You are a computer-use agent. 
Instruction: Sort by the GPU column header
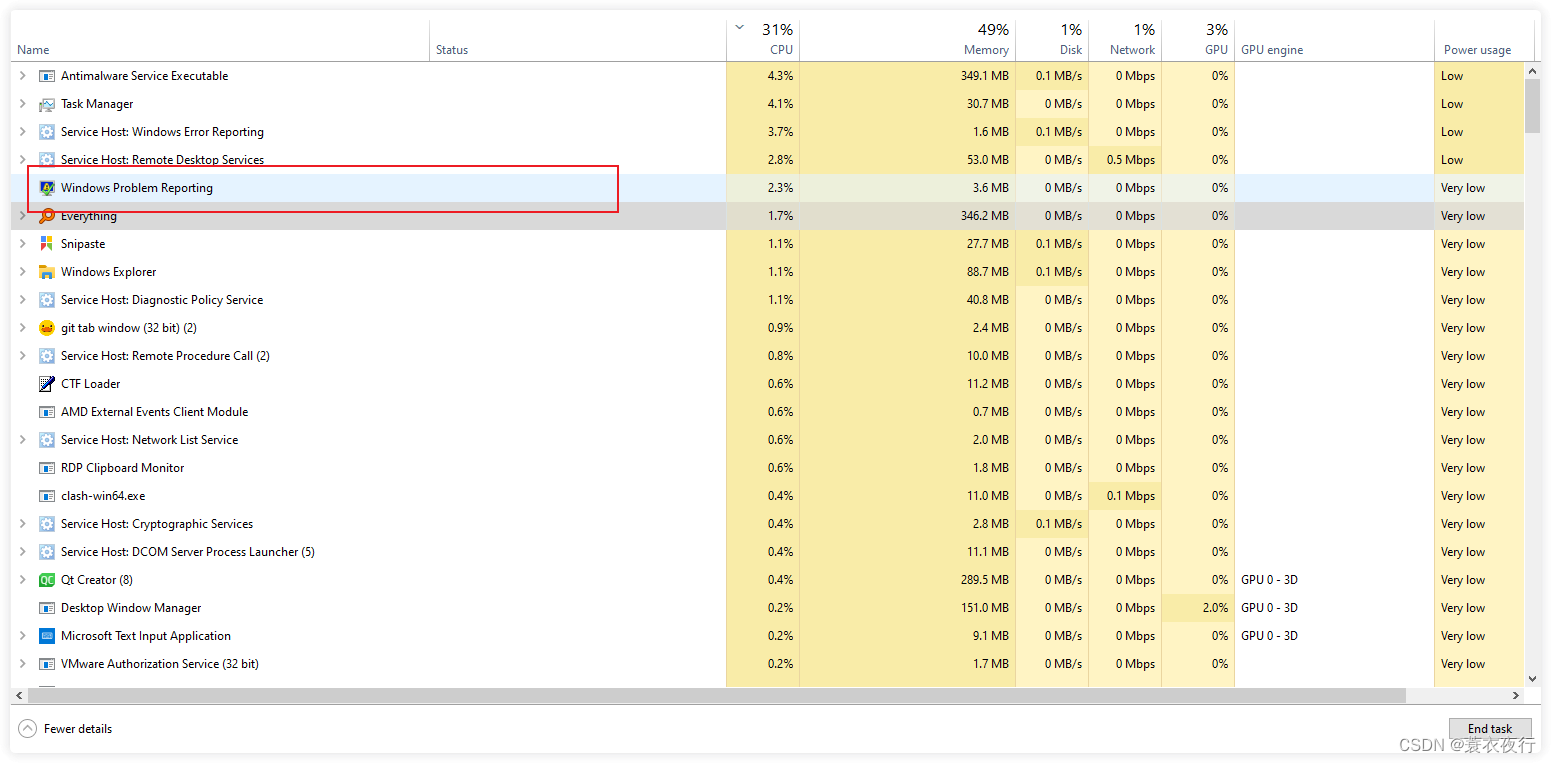point(1198,40)
